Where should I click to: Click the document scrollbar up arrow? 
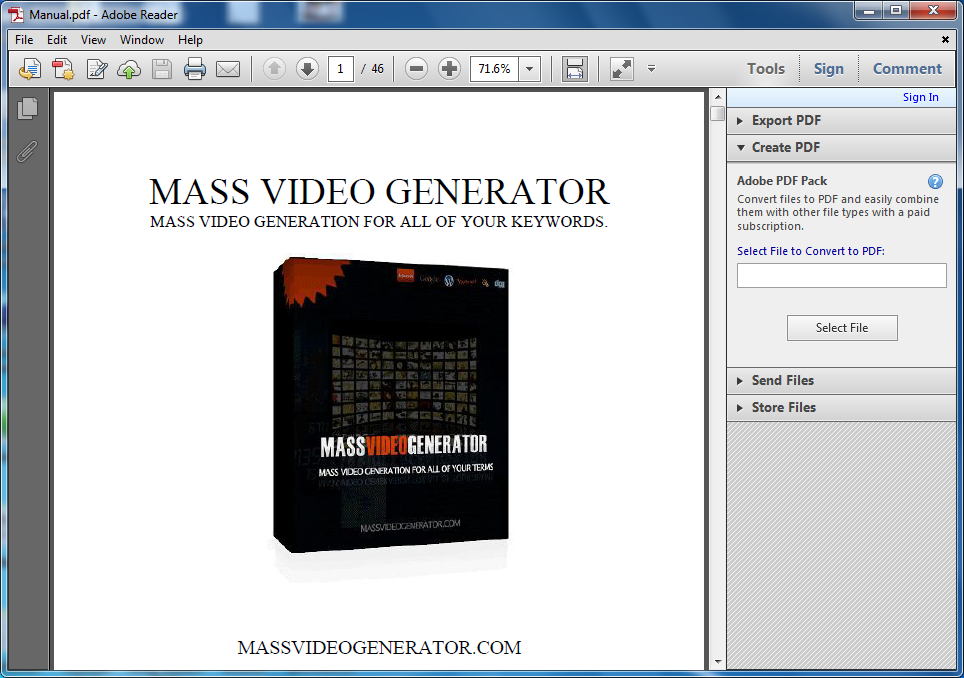click(x=717, y=97)
